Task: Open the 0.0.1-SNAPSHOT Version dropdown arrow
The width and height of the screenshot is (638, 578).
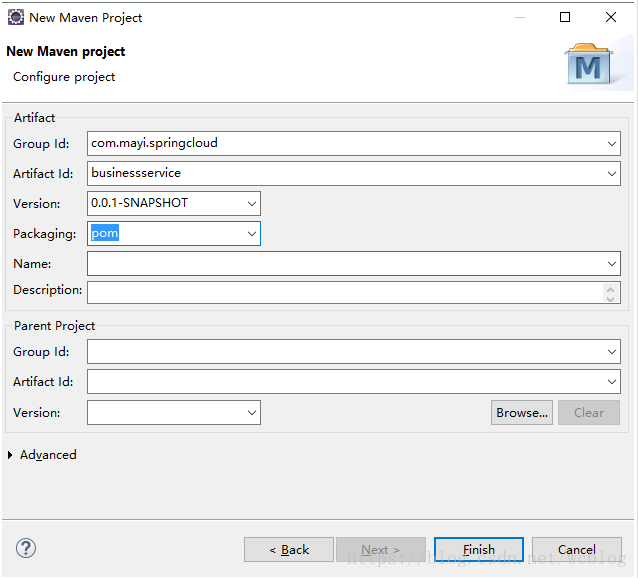Action: click(252, 203)
